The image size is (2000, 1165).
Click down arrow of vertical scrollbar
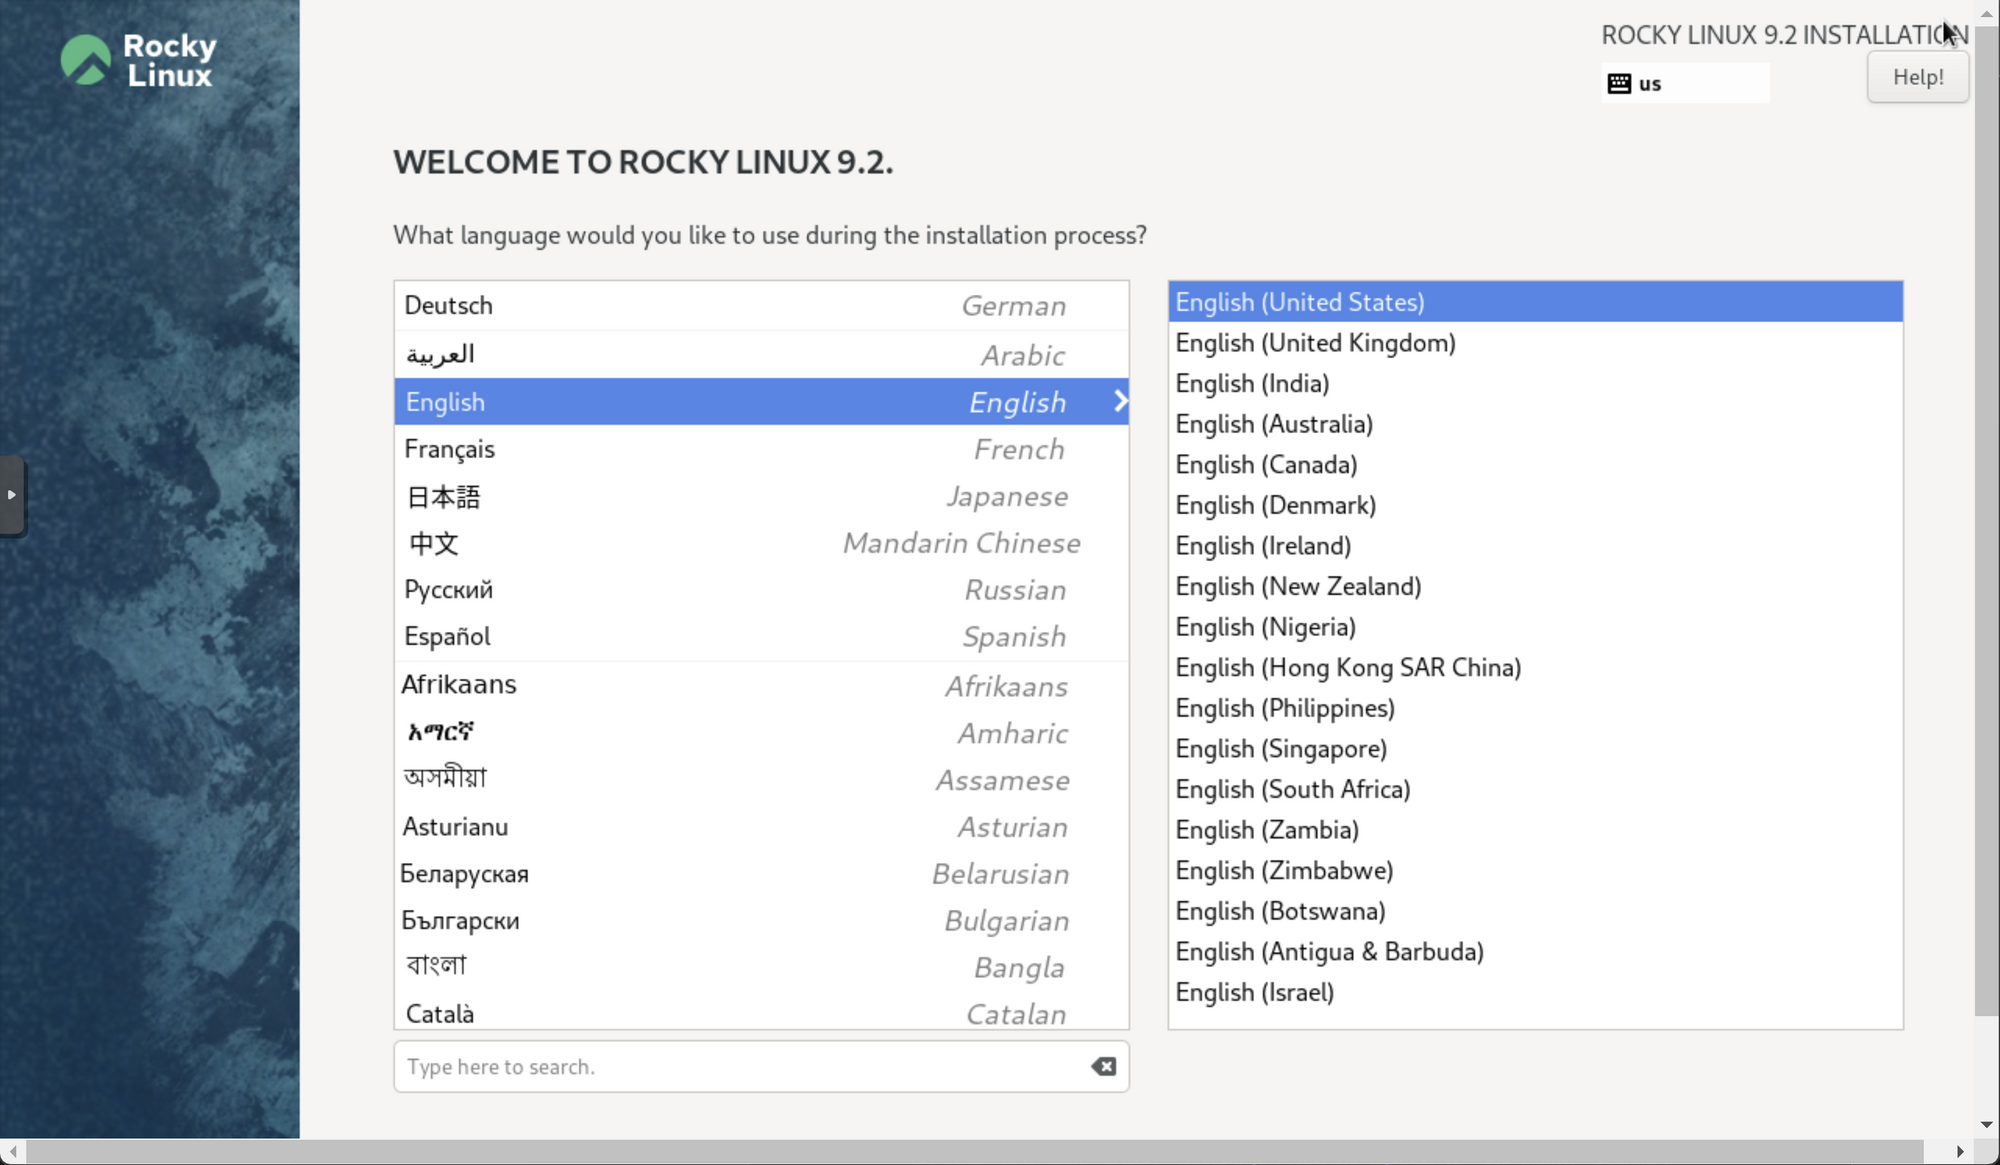coord(1987,1126)
